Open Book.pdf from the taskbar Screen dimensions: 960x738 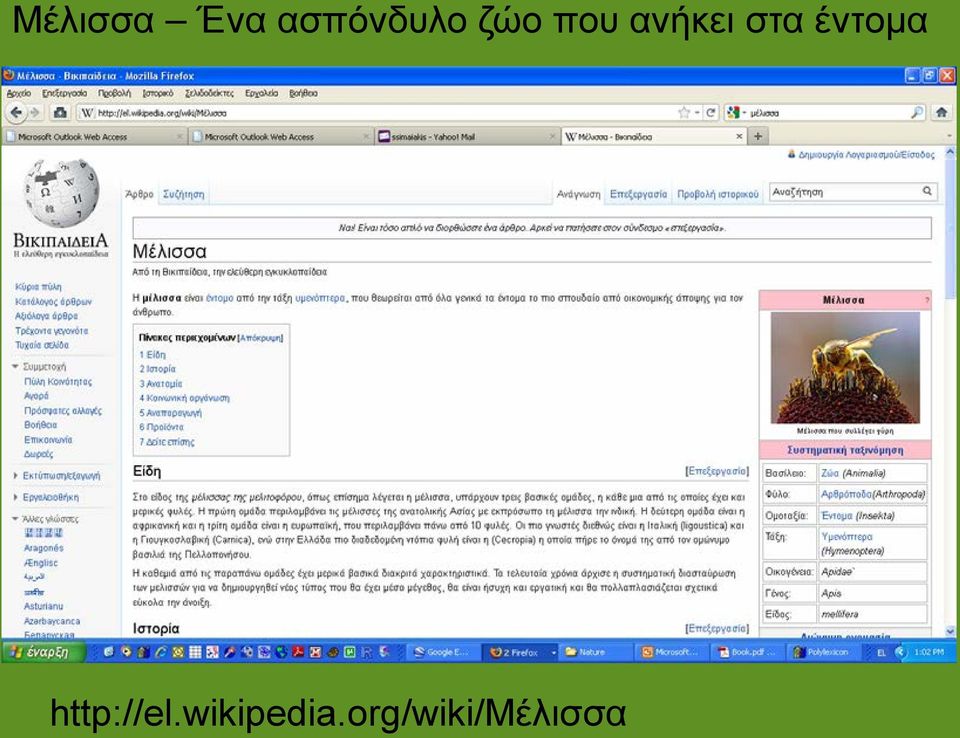click(747, 652)
